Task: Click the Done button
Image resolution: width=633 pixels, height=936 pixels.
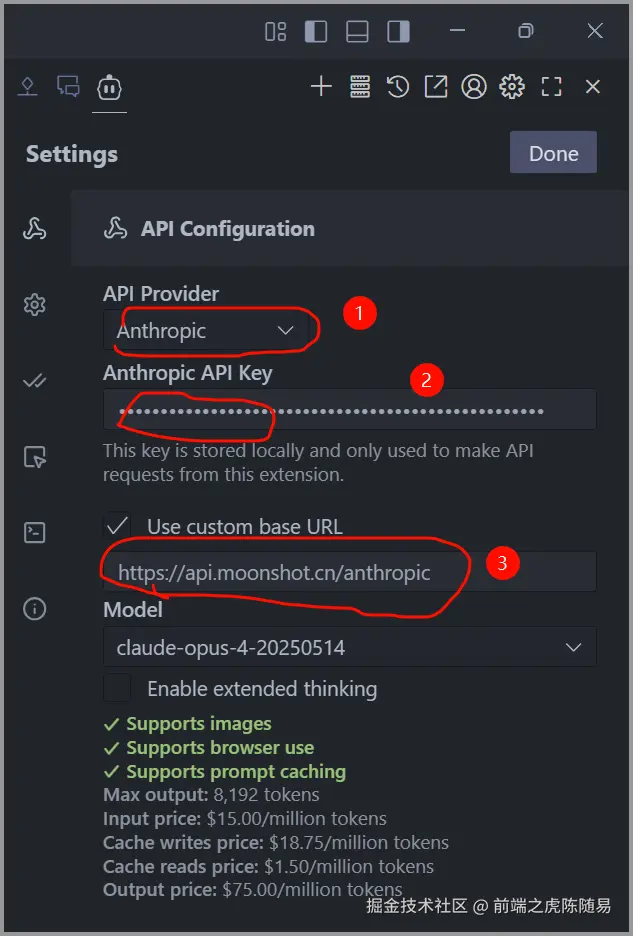Action: 553,153
